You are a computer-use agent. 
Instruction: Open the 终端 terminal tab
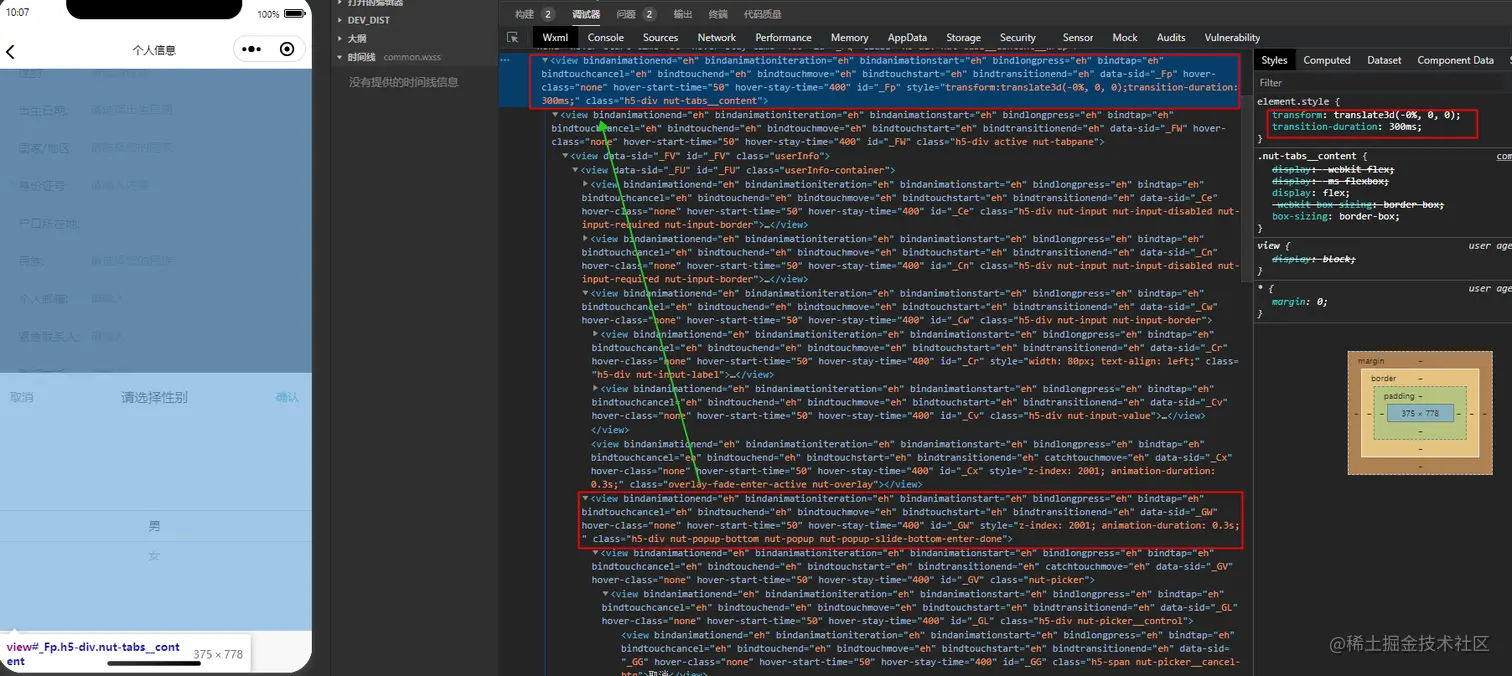718,14
